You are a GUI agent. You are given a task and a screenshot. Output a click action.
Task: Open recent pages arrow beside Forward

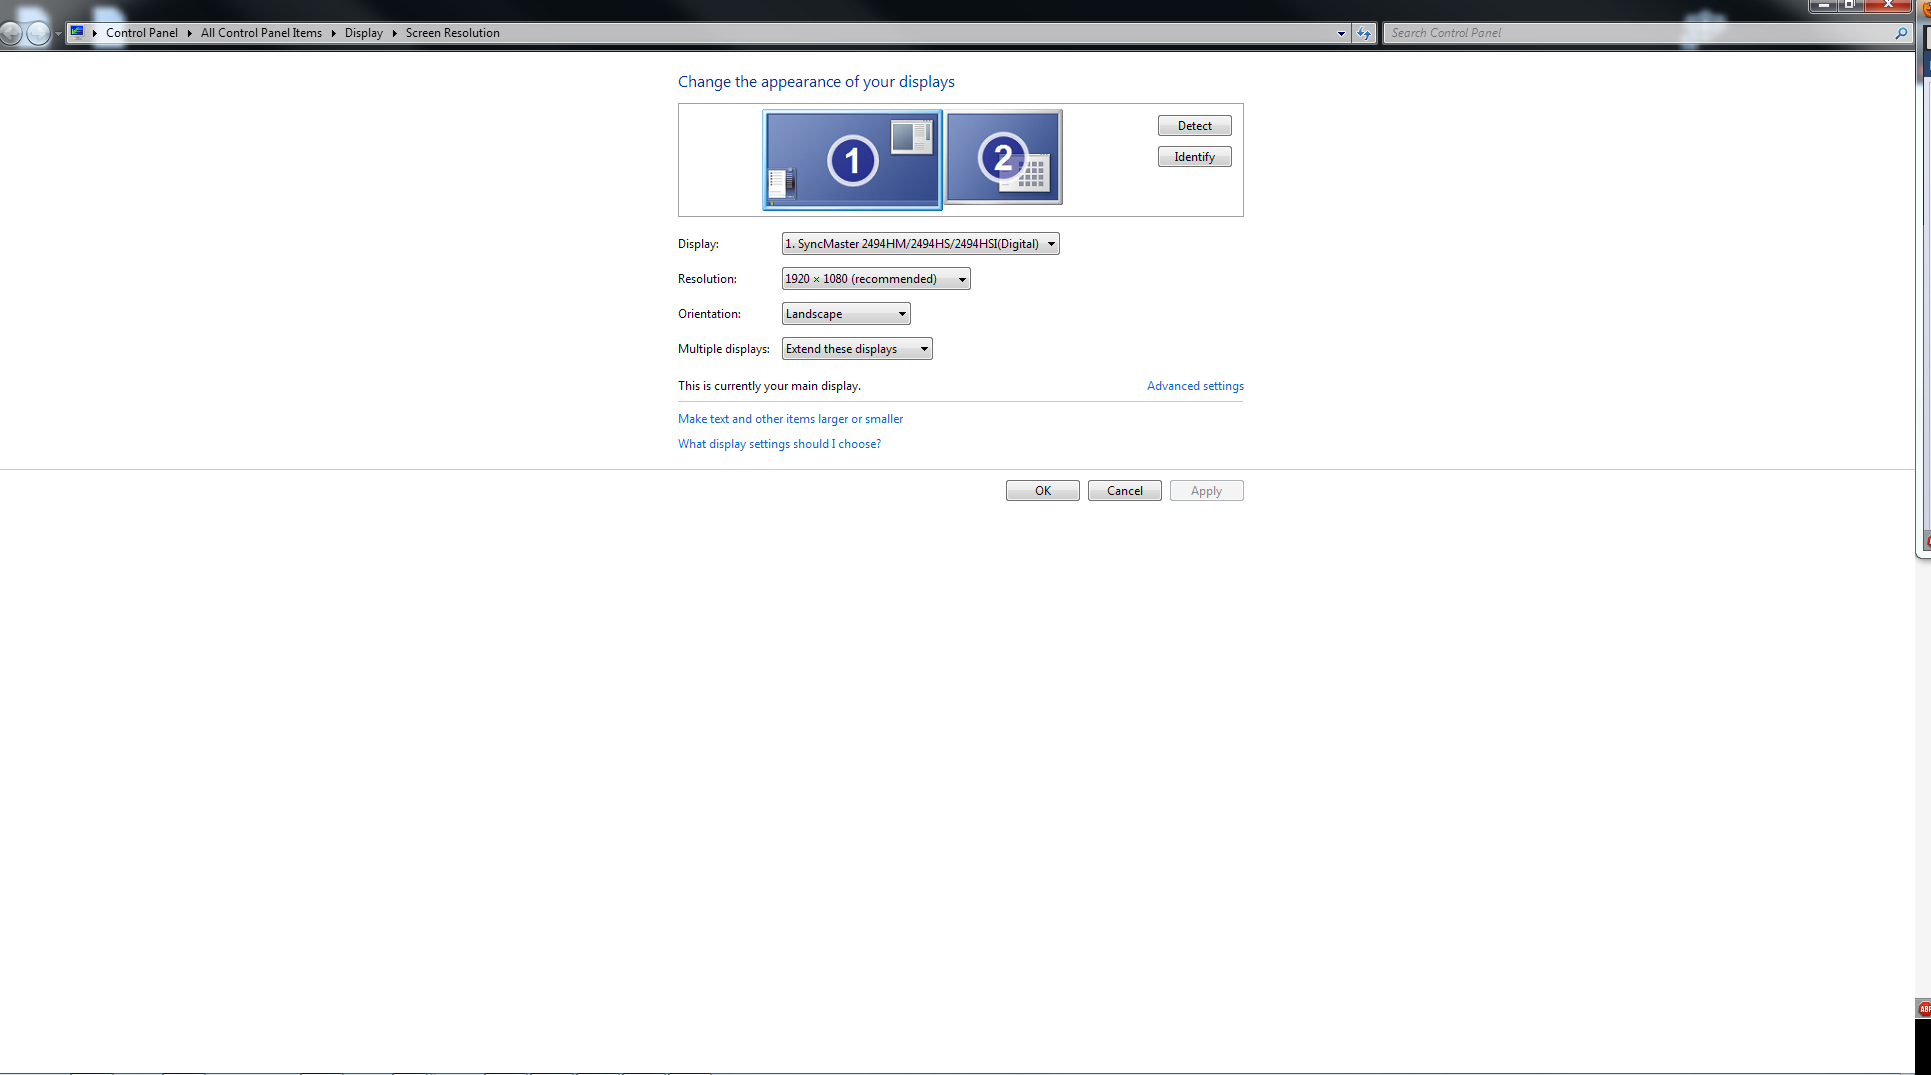(x=58, y=34)
